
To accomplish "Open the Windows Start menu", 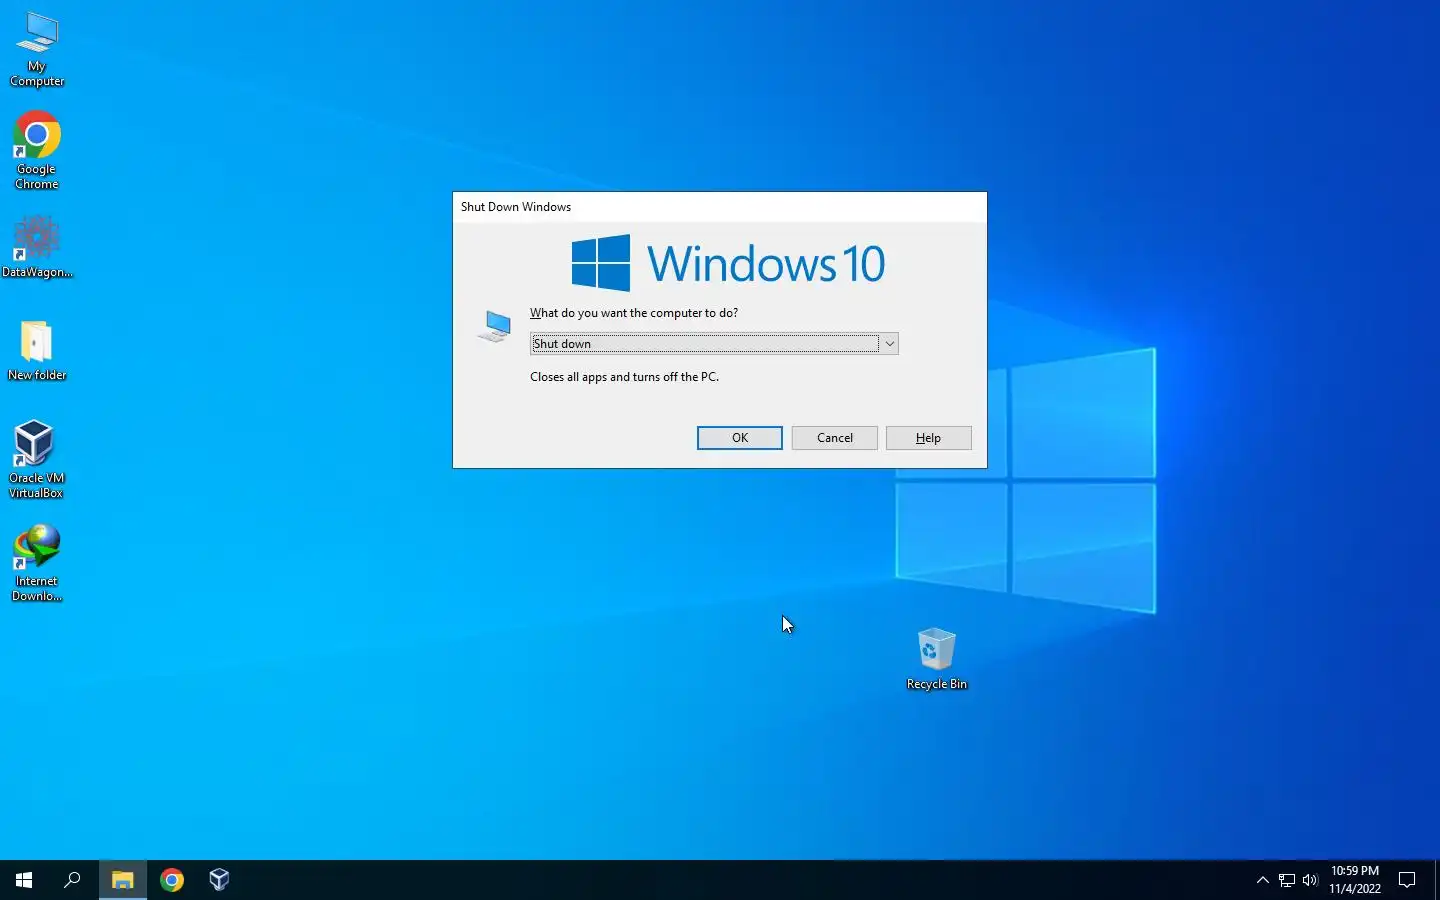I will 24,880.
